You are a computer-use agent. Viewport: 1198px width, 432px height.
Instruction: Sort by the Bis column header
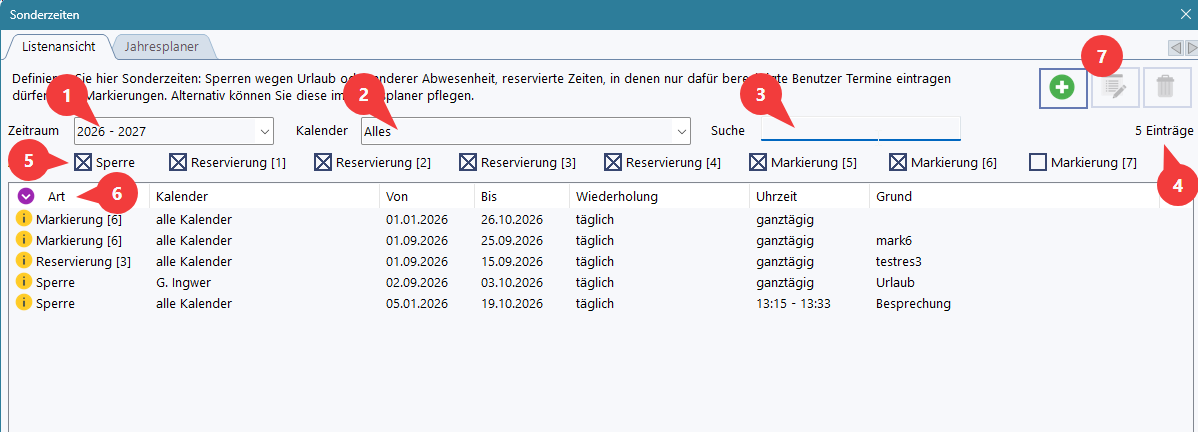point(522,197)
